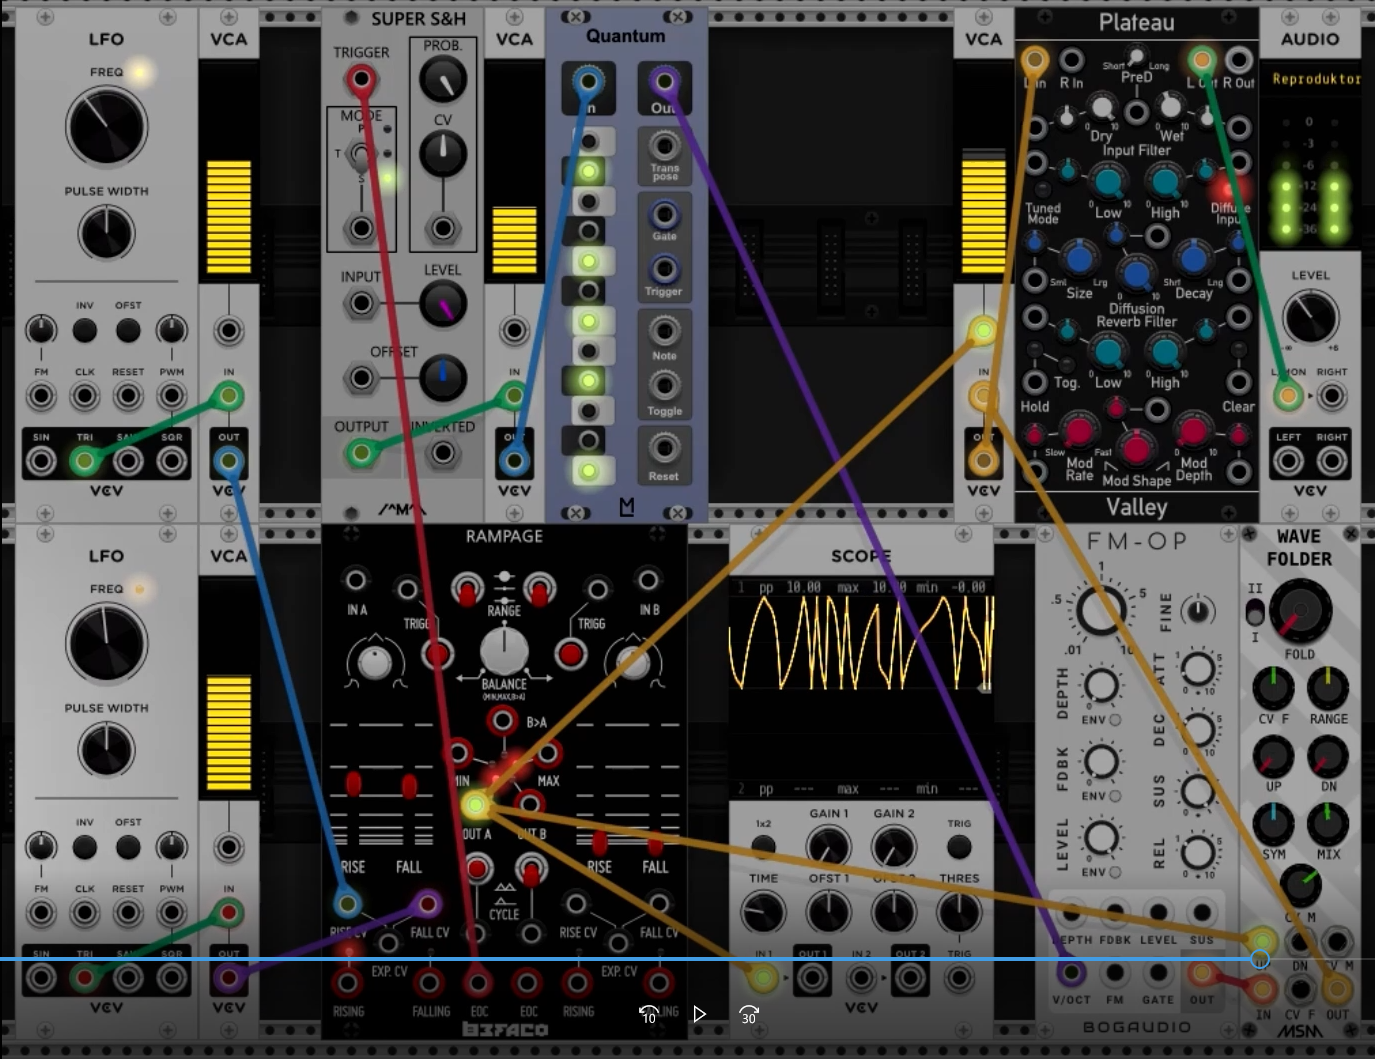Click the Plateau Size knob
The image size is (1375, 1059).
point(1078,258)
